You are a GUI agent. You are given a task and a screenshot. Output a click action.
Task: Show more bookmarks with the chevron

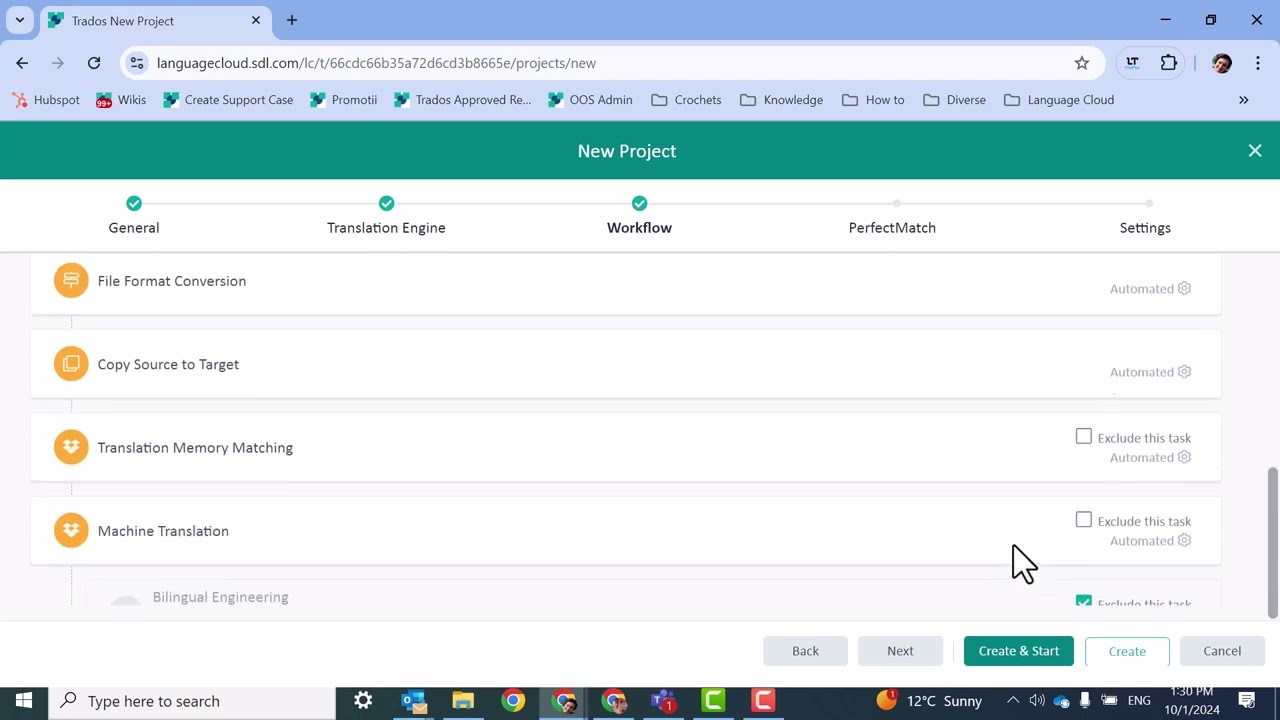pos(1244,100)
